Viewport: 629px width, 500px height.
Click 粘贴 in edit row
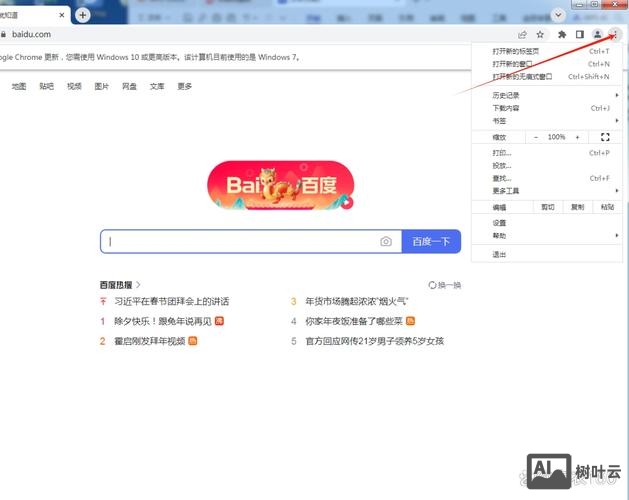point(607,207)
